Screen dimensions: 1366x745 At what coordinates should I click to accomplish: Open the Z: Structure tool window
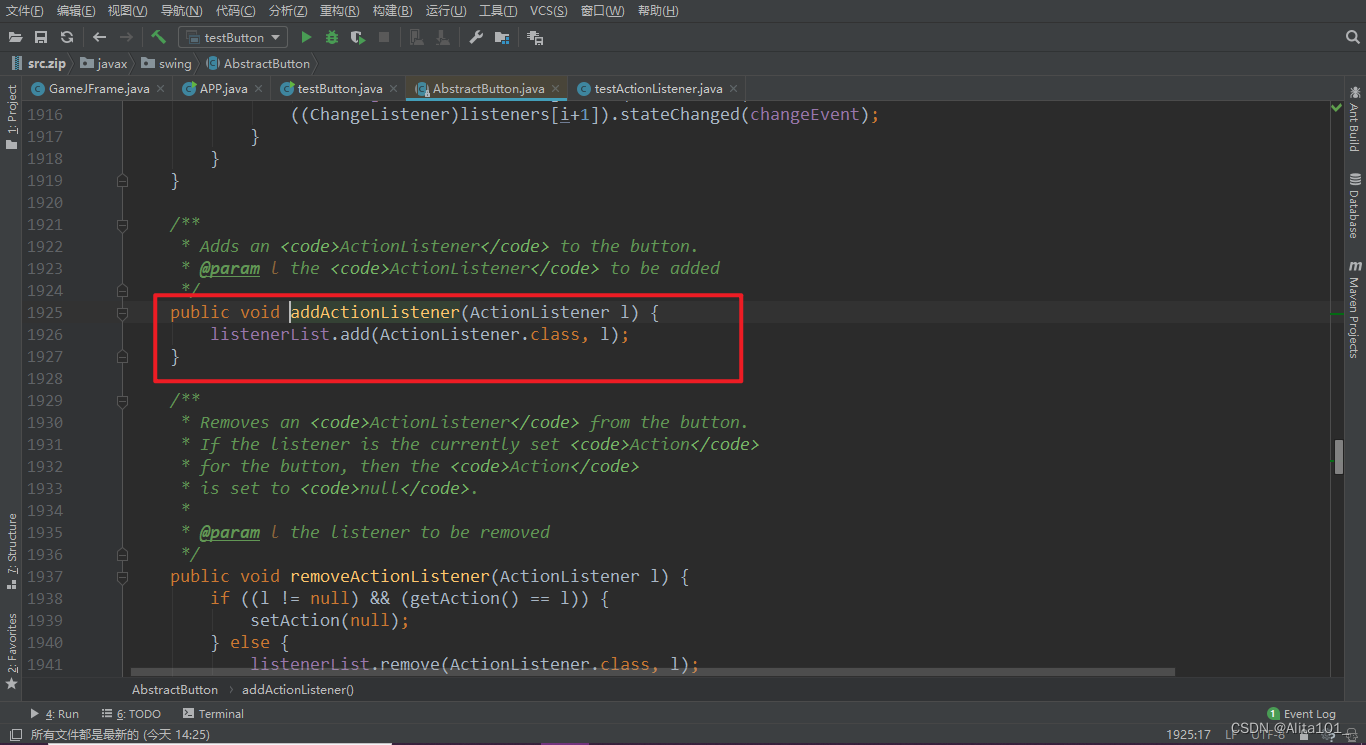click(x=12, y=550)
